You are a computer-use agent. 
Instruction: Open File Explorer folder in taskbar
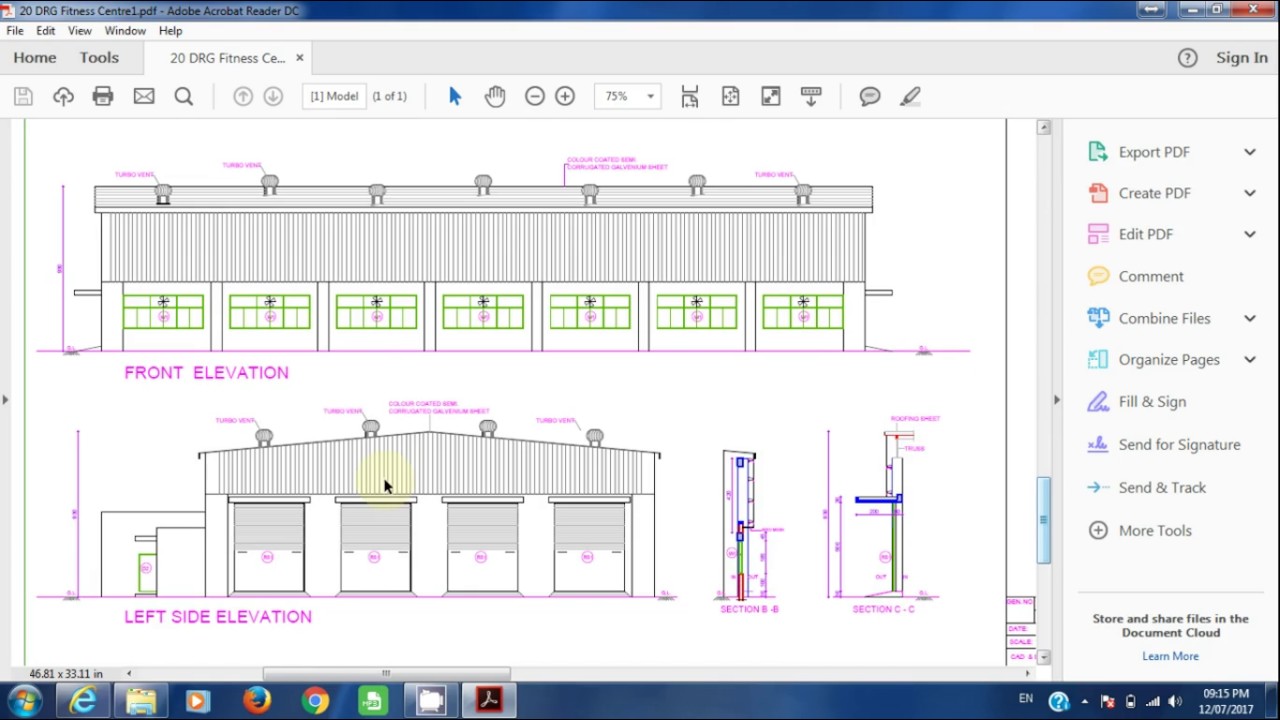point(141,701)
